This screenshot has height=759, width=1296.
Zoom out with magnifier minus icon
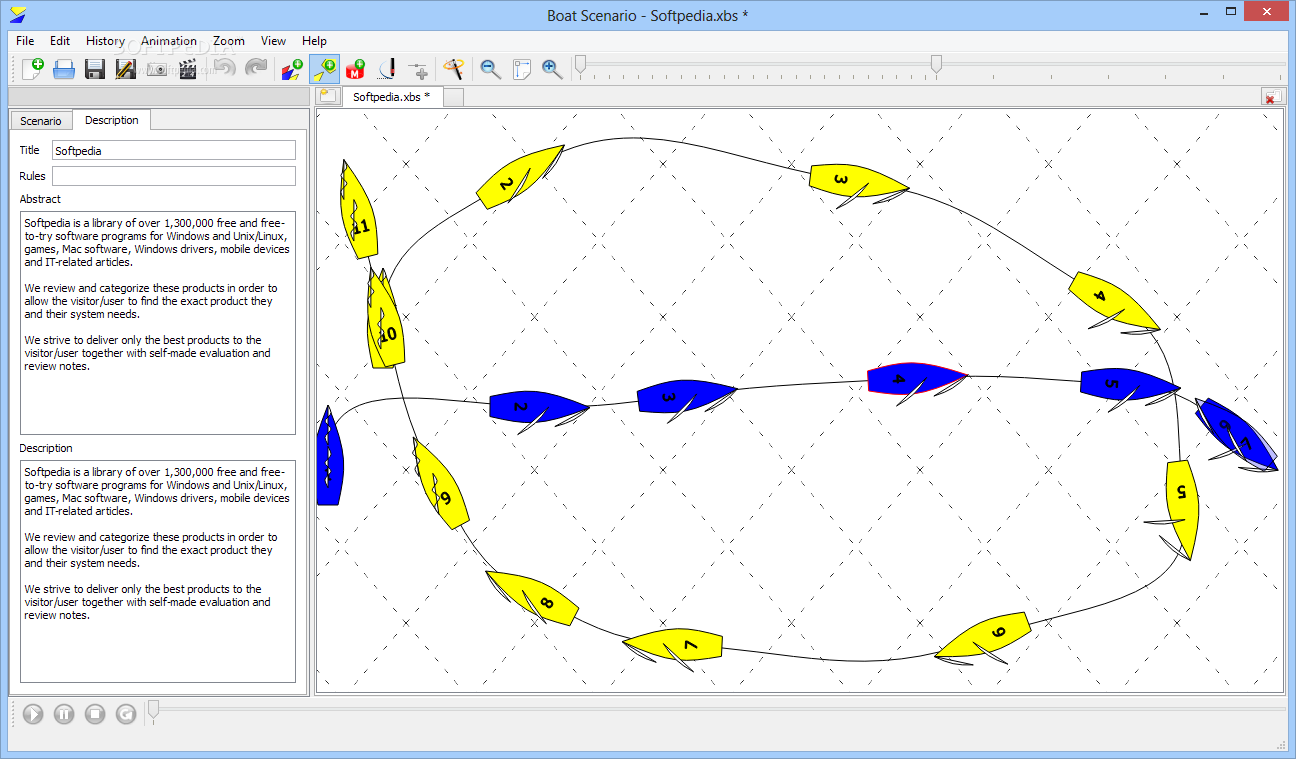(x=490, y=69)
